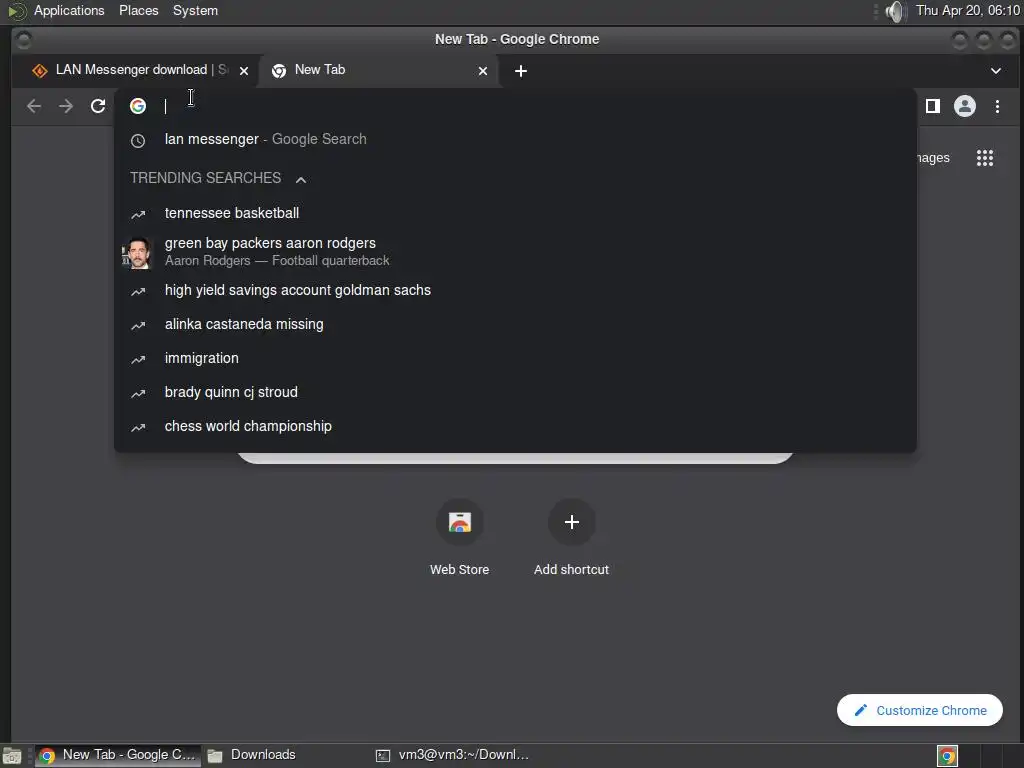This screenshot has width=1024, height=768.
Task: Choose 'tennessee basketball' trending suggestion
Action: pos(515,213)
